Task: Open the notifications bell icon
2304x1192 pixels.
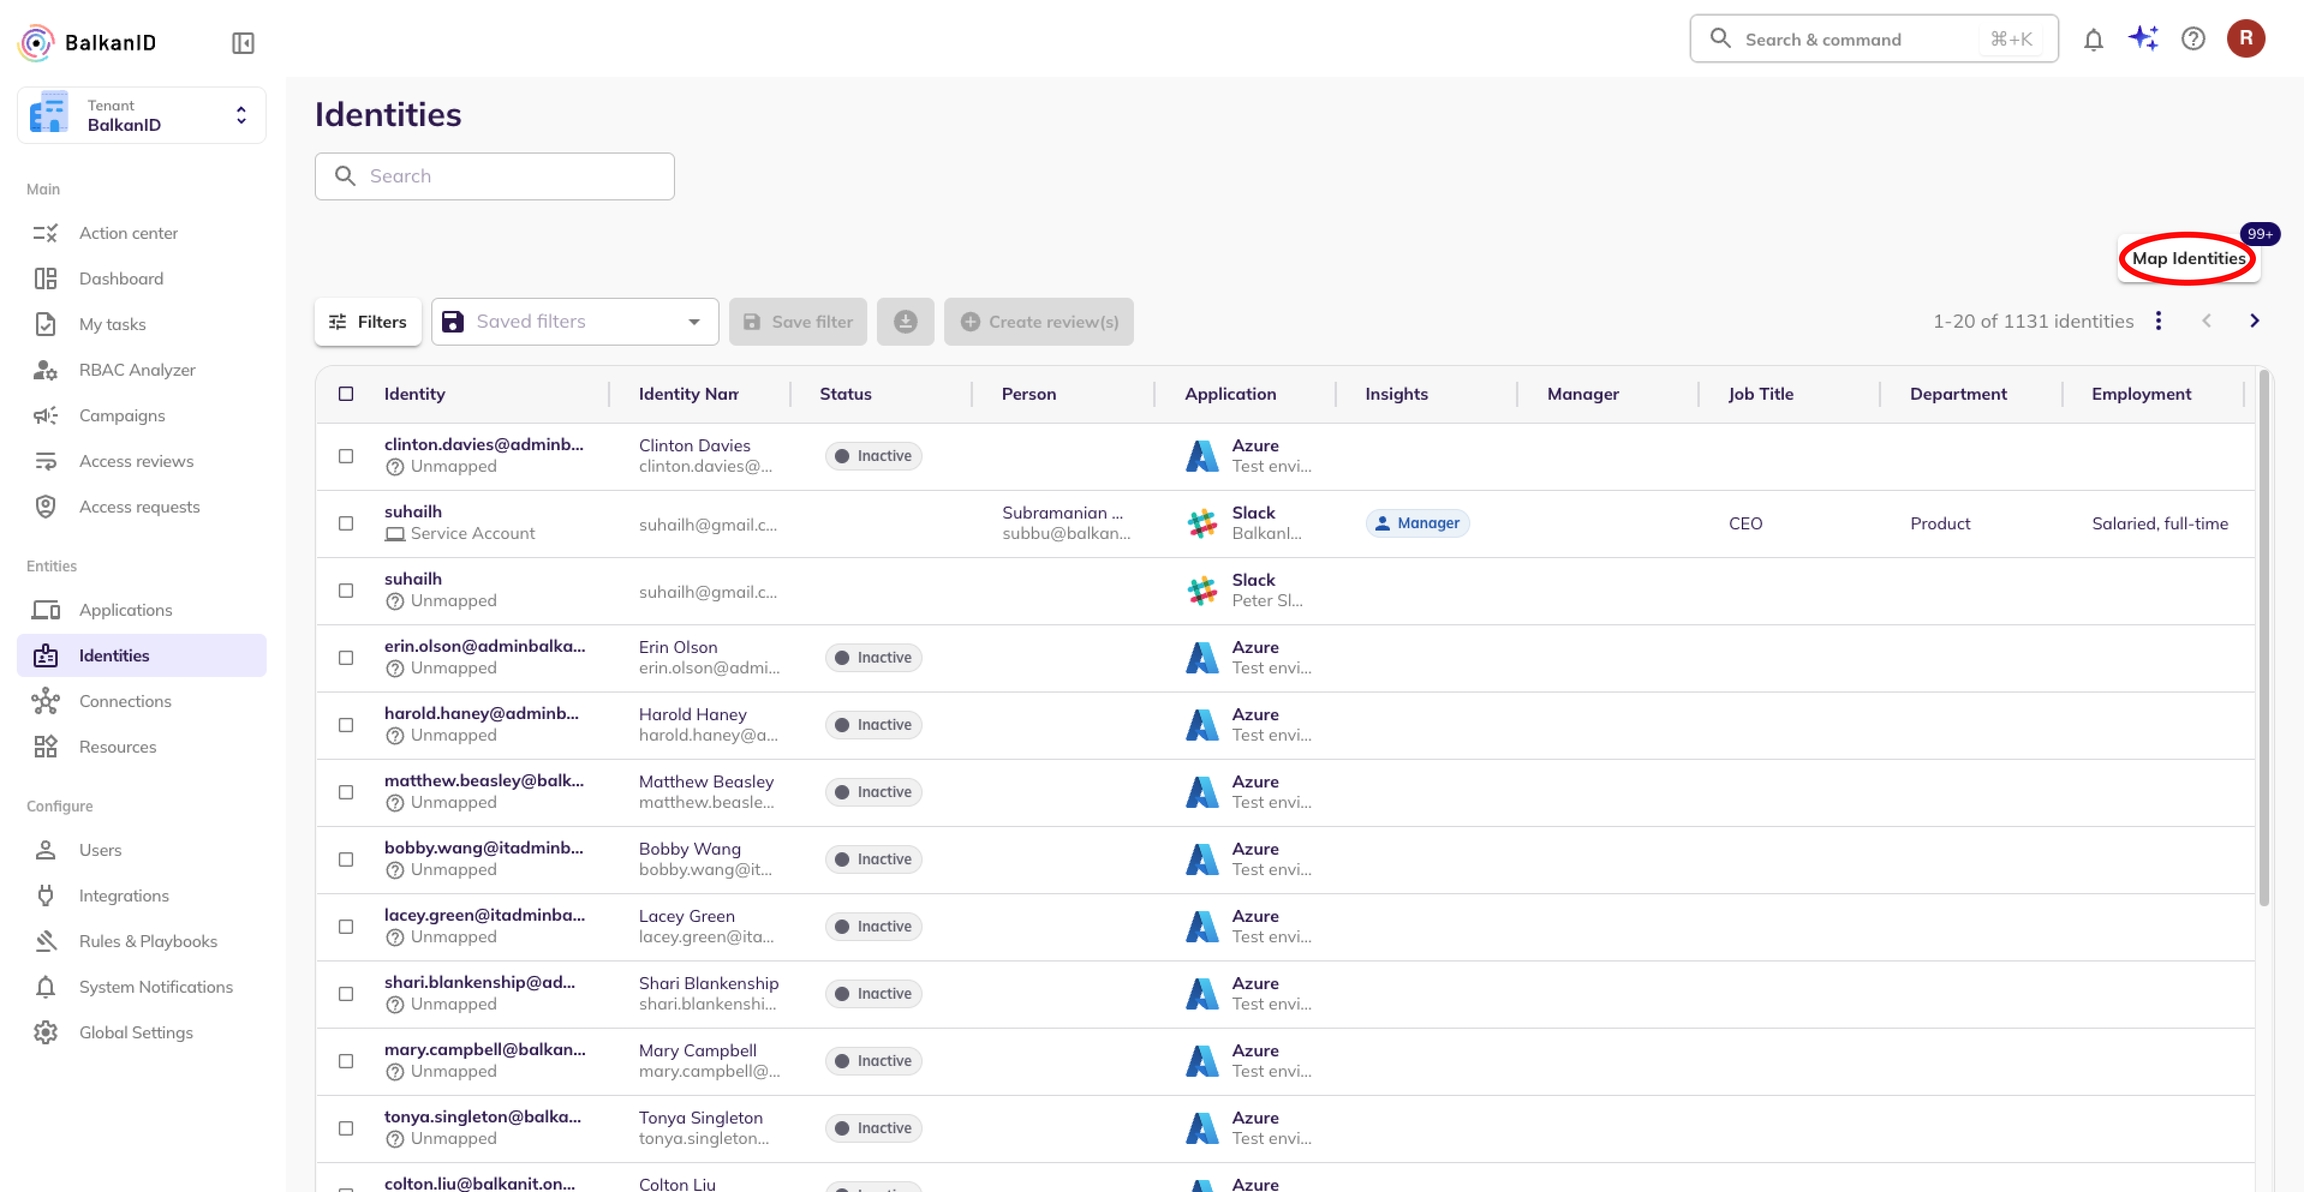Action: [2093, 40]
